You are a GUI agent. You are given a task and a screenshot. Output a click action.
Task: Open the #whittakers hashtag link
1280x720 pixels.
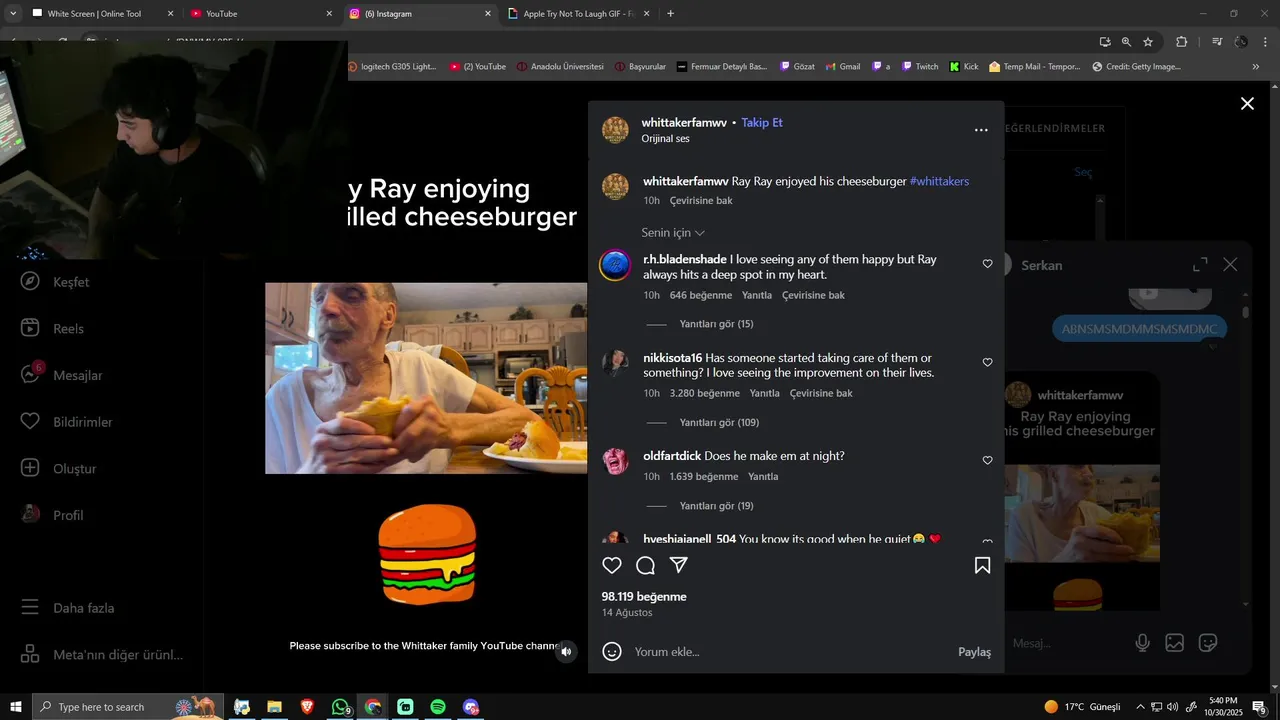[939, 181]
